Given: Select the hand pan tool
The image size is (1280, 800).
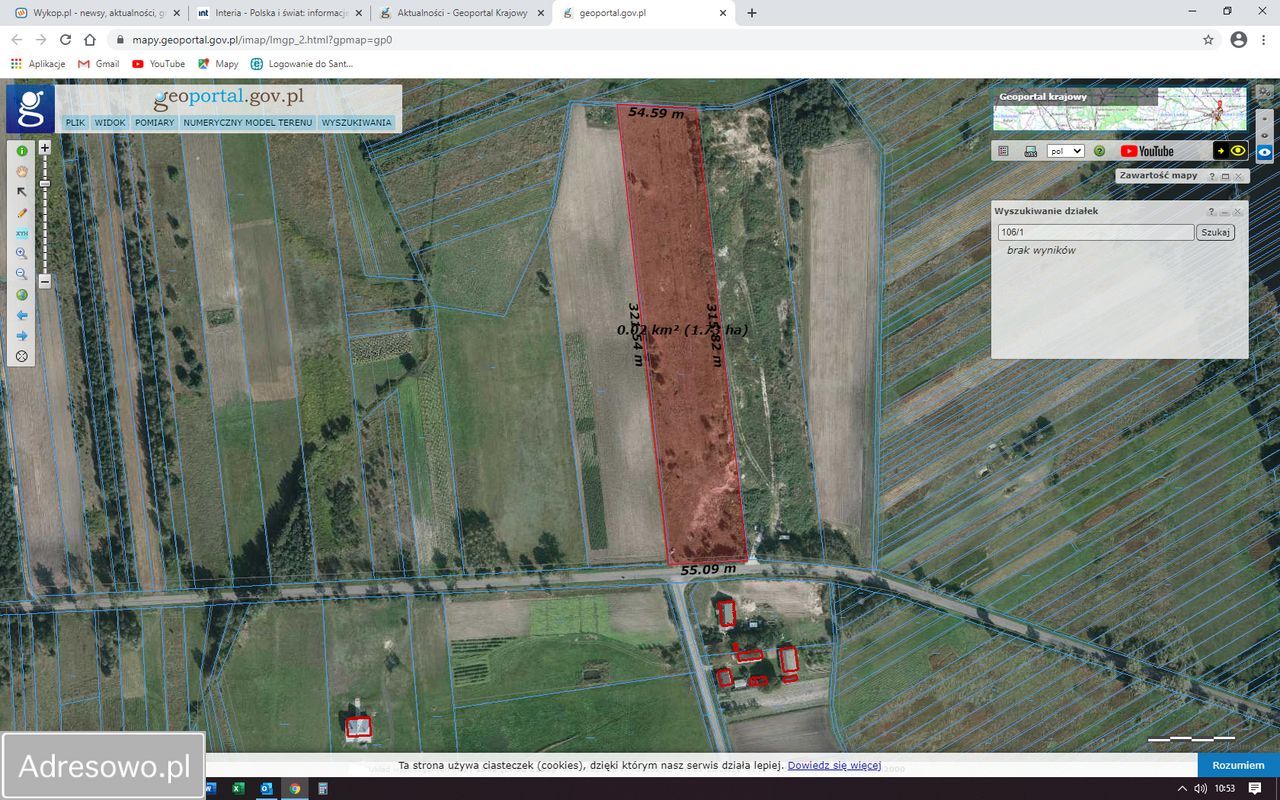Looking at the screenshot, I should (x=21, y=172).
